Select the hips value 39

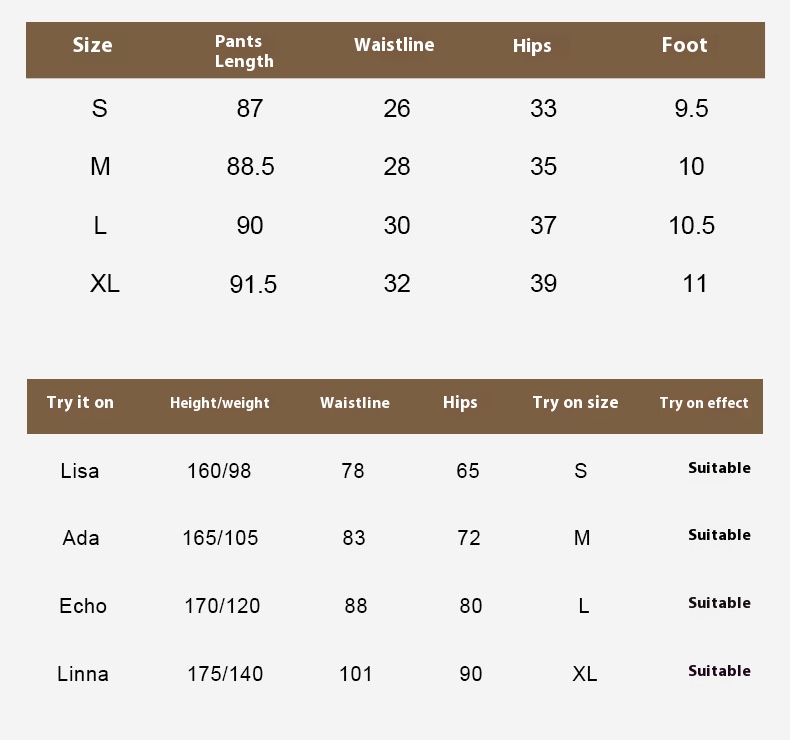pyautogui.click(x=543, y=284)
